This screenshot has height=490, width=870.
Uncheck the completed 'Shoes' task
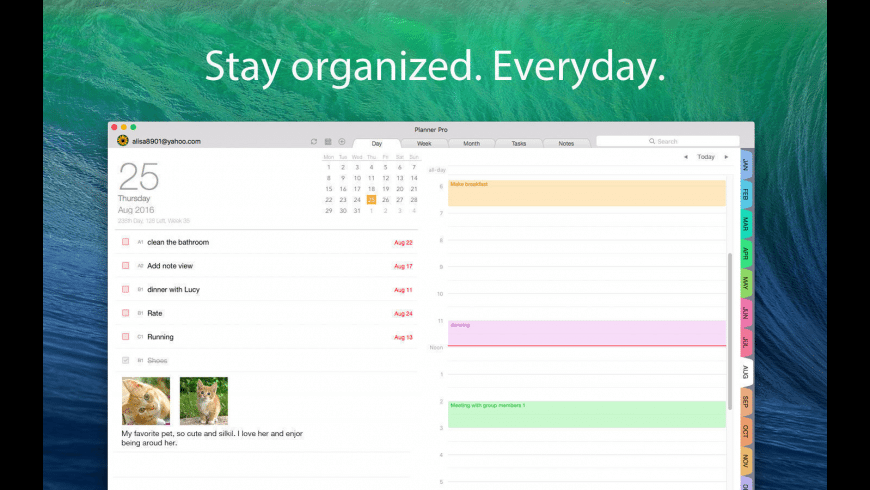pyautogui.click(x=125, y=360)
